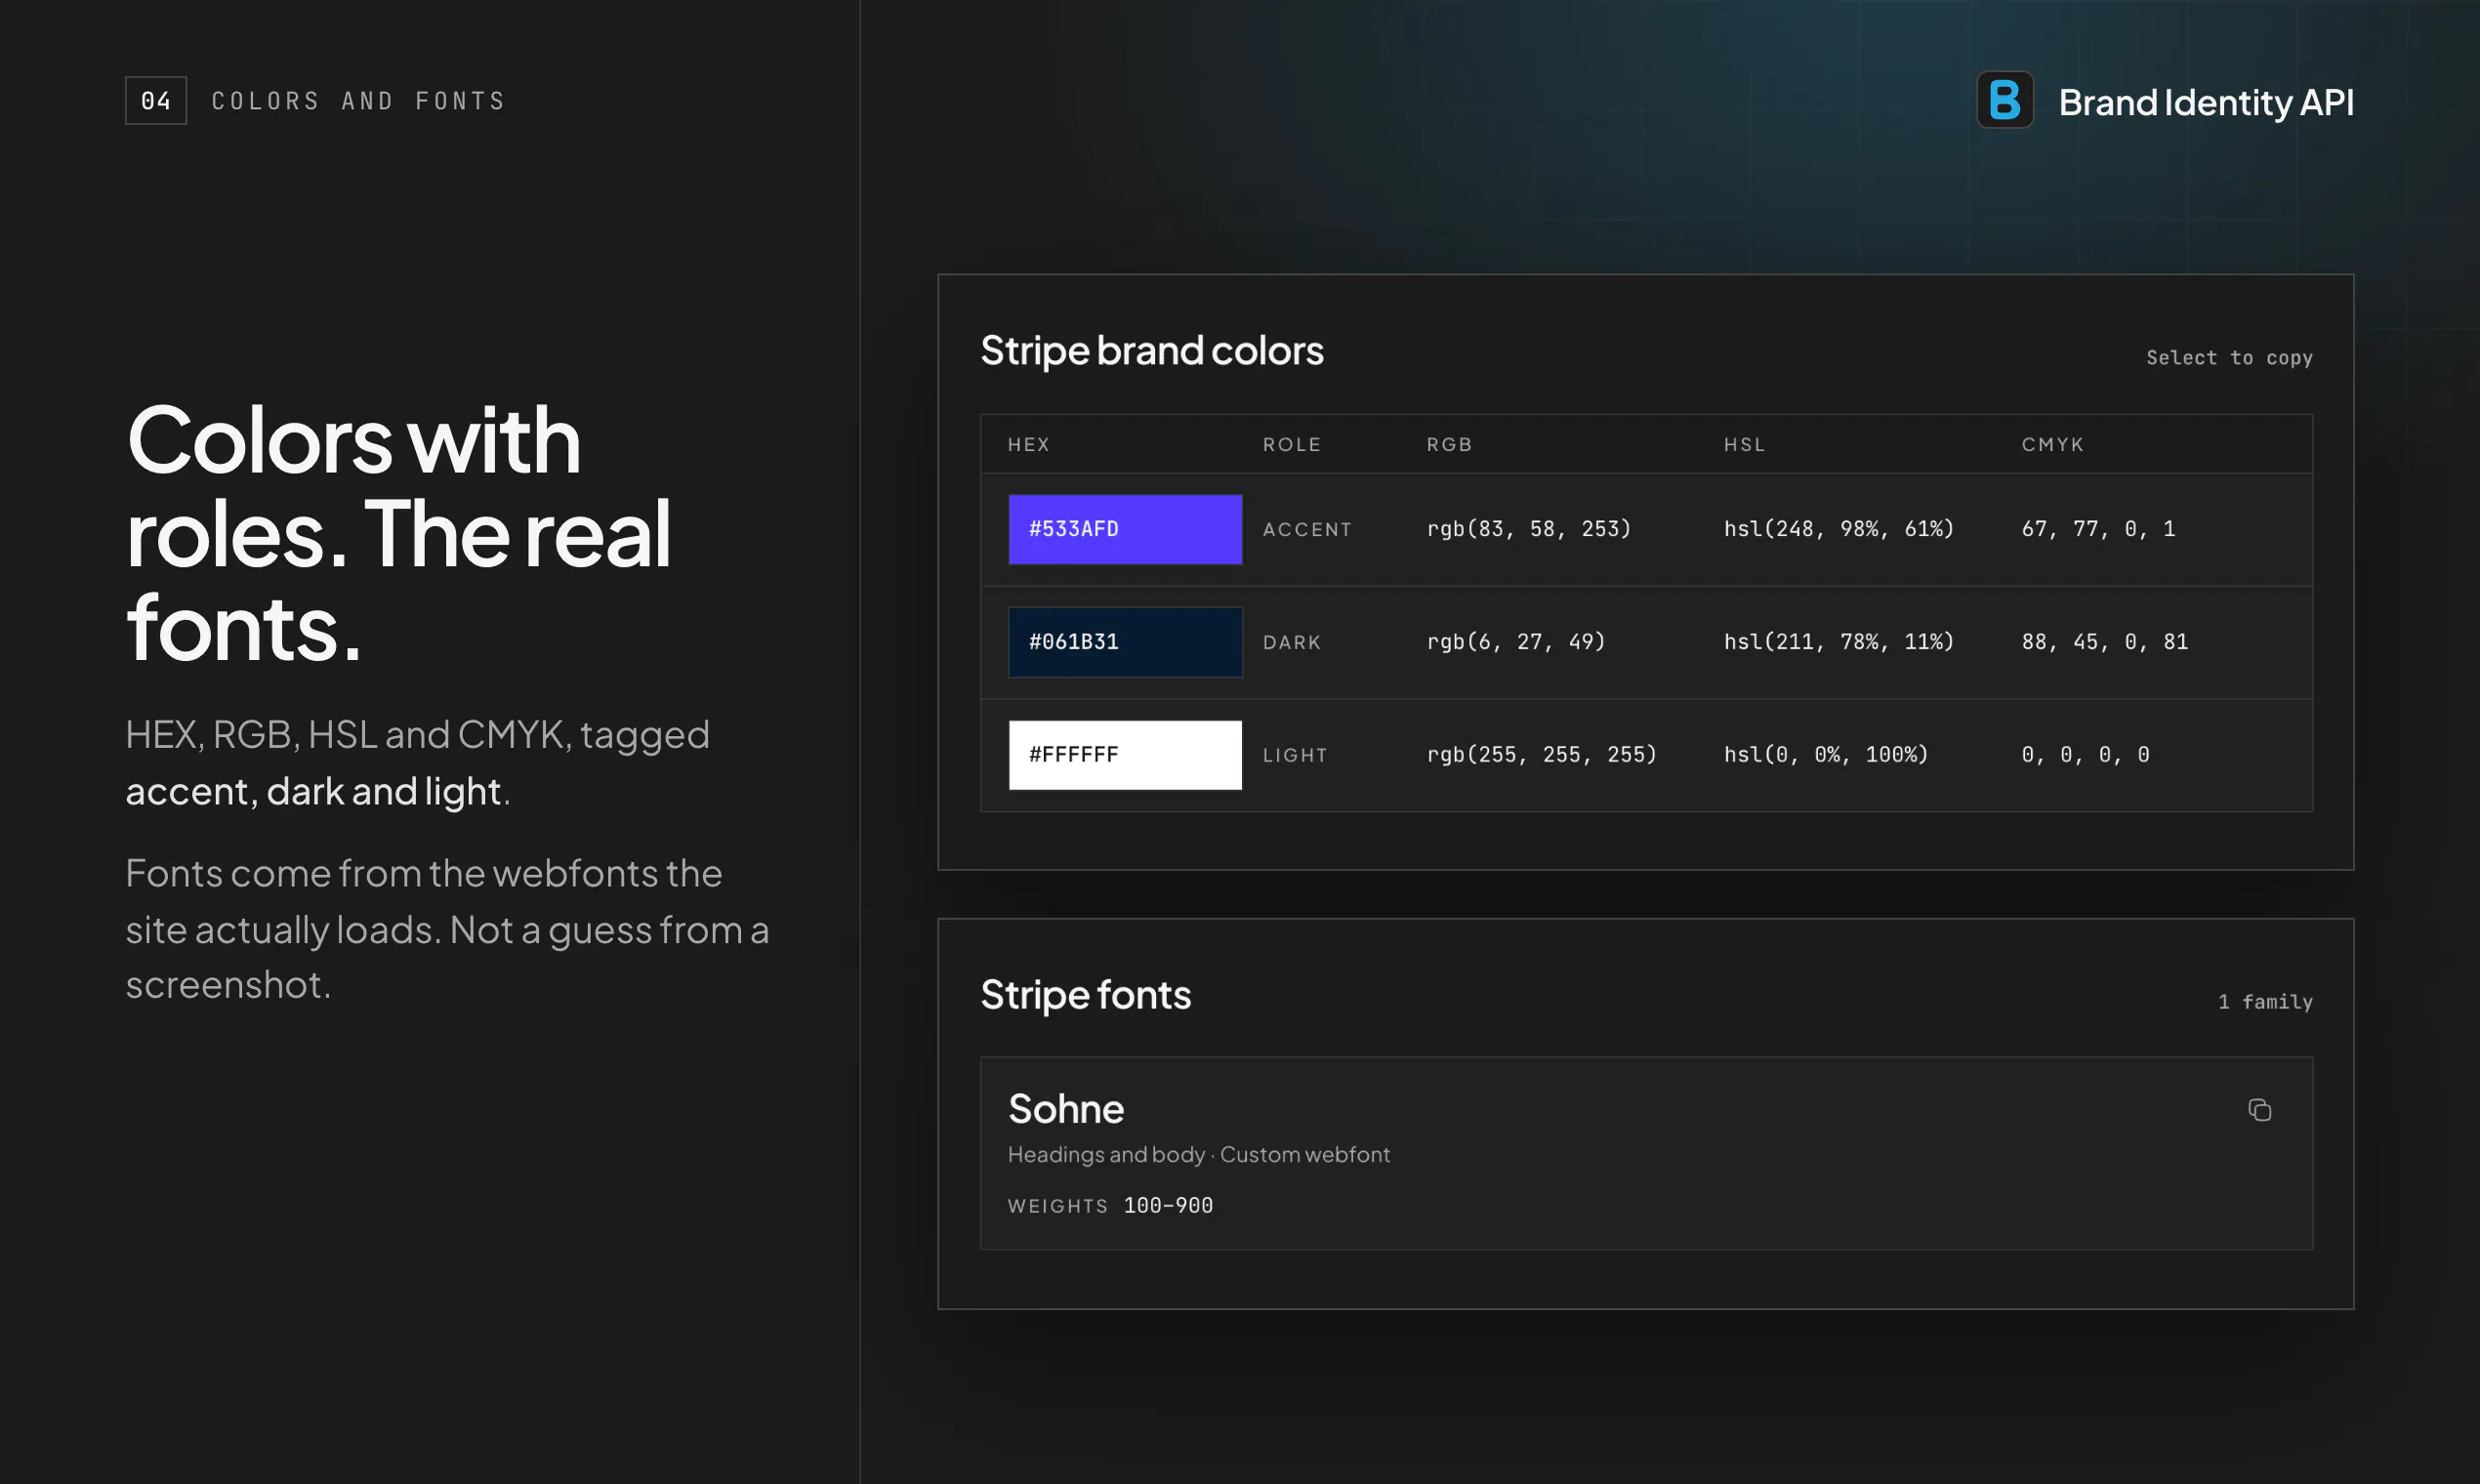
Task: Click the rgb(255, 255, 255) value
Action: click(x=1541, y=755)
